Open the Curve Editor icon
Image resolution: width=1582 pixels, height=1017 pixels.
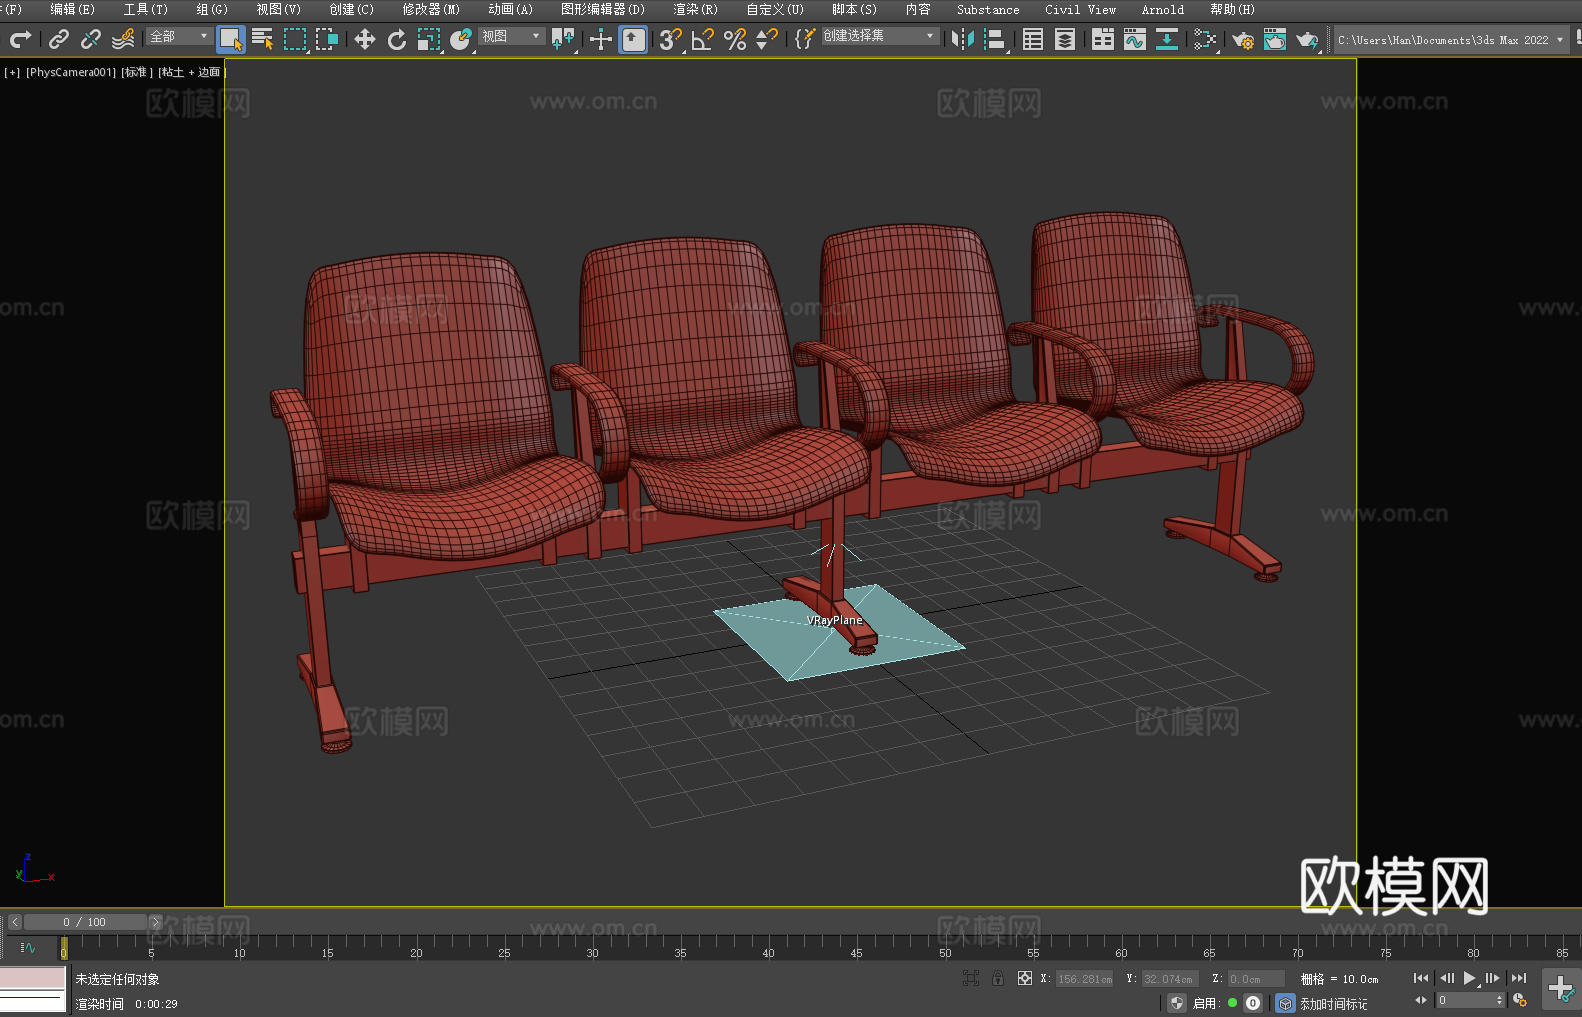click(1135, 39)
